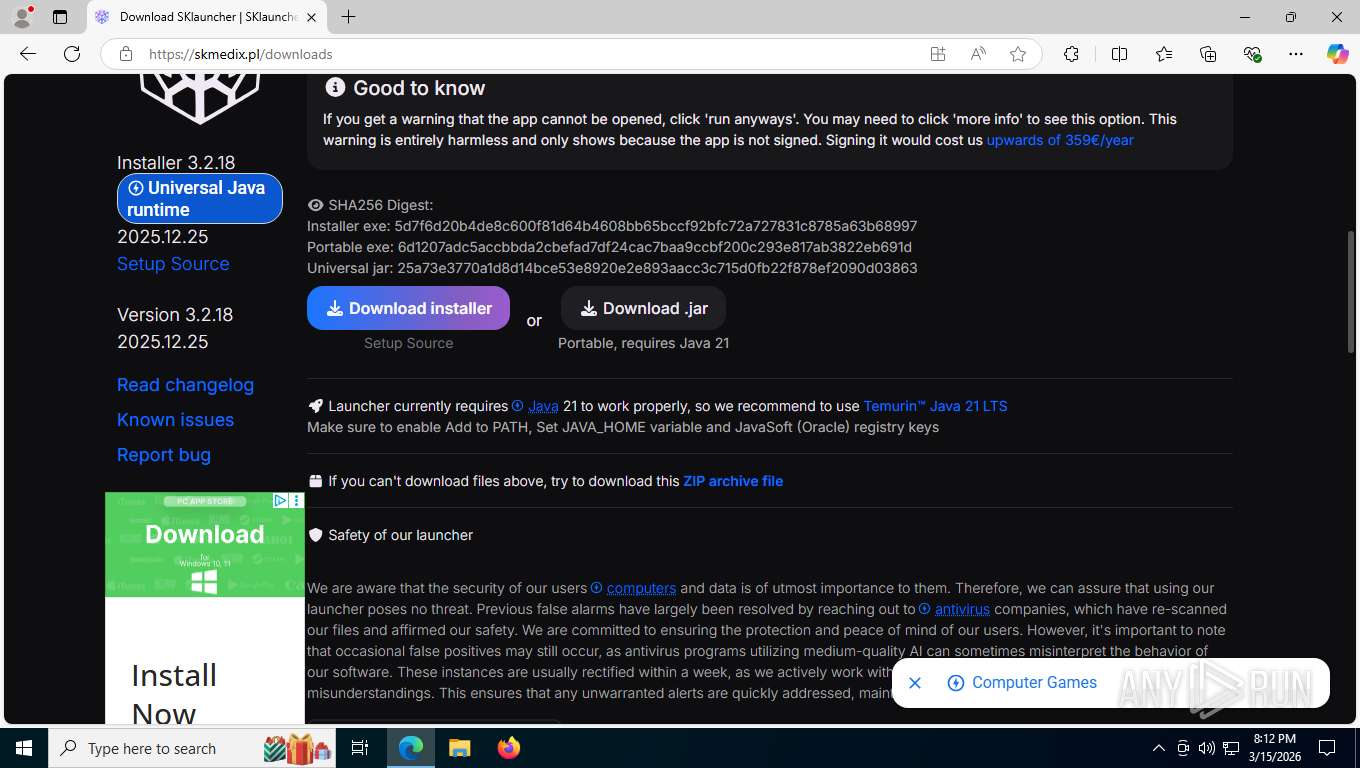1360x768 pixels.
Task: Select Universal jar hash text
Action: tap(657, 268)
